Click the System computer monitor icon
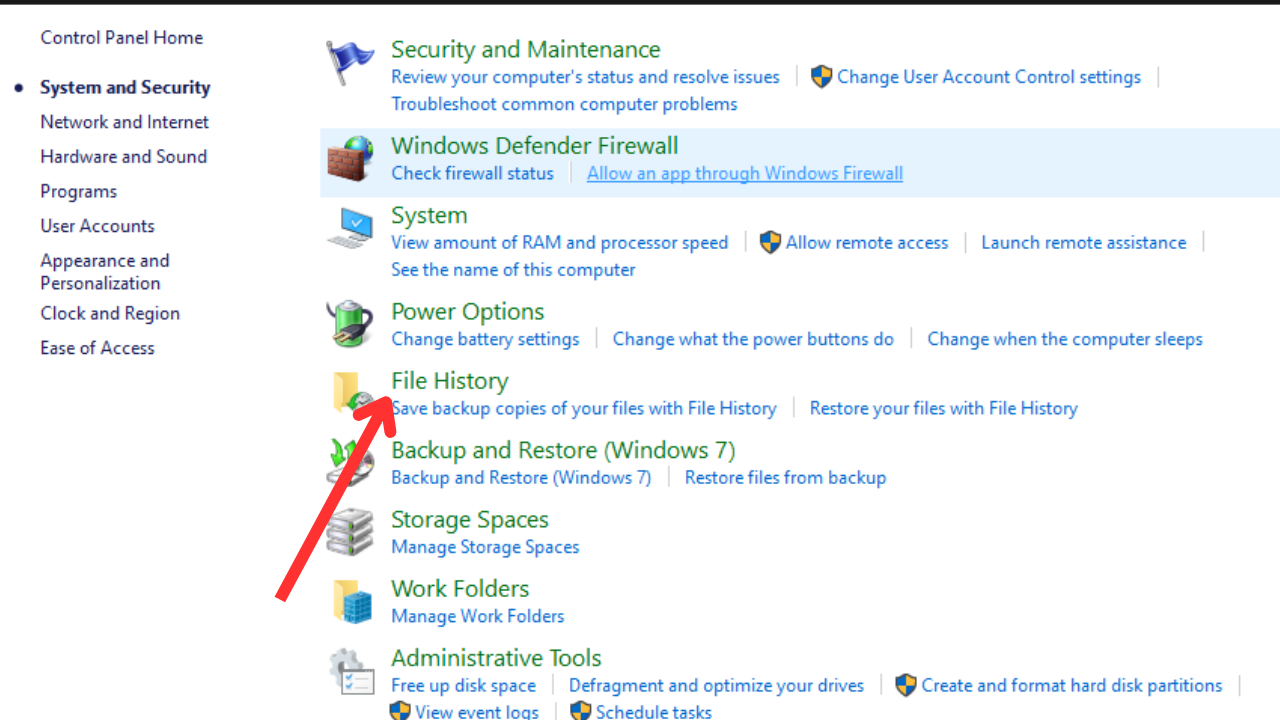This screenshot has height=720, width=1280. [x=350, y=229]
